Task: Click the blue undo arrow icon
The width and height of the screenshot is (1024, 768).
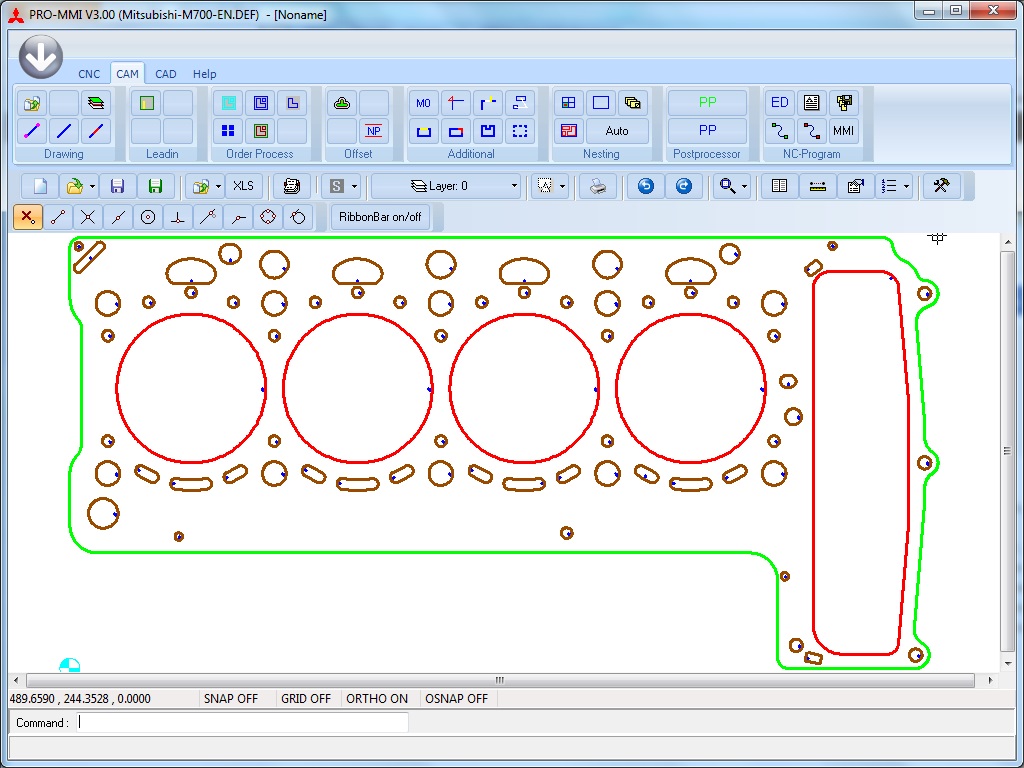Action: 646,186
